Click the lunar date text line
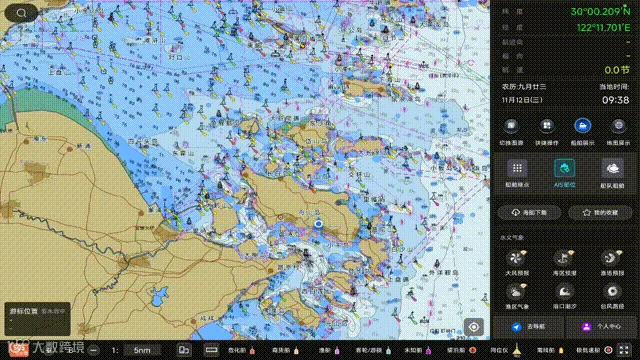640x360 pixels. [524, 87]
